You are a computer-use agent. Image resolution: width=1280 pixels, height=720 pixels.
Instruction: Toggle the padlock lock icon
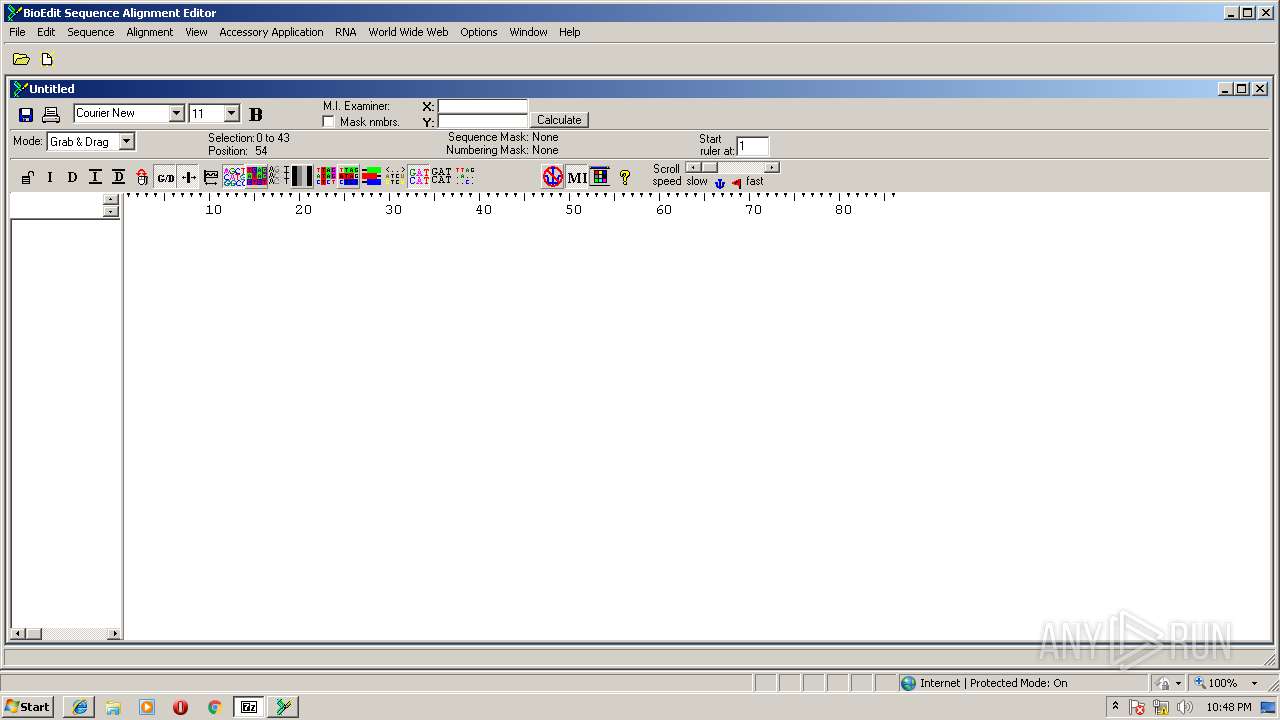(x=27, y=177)
